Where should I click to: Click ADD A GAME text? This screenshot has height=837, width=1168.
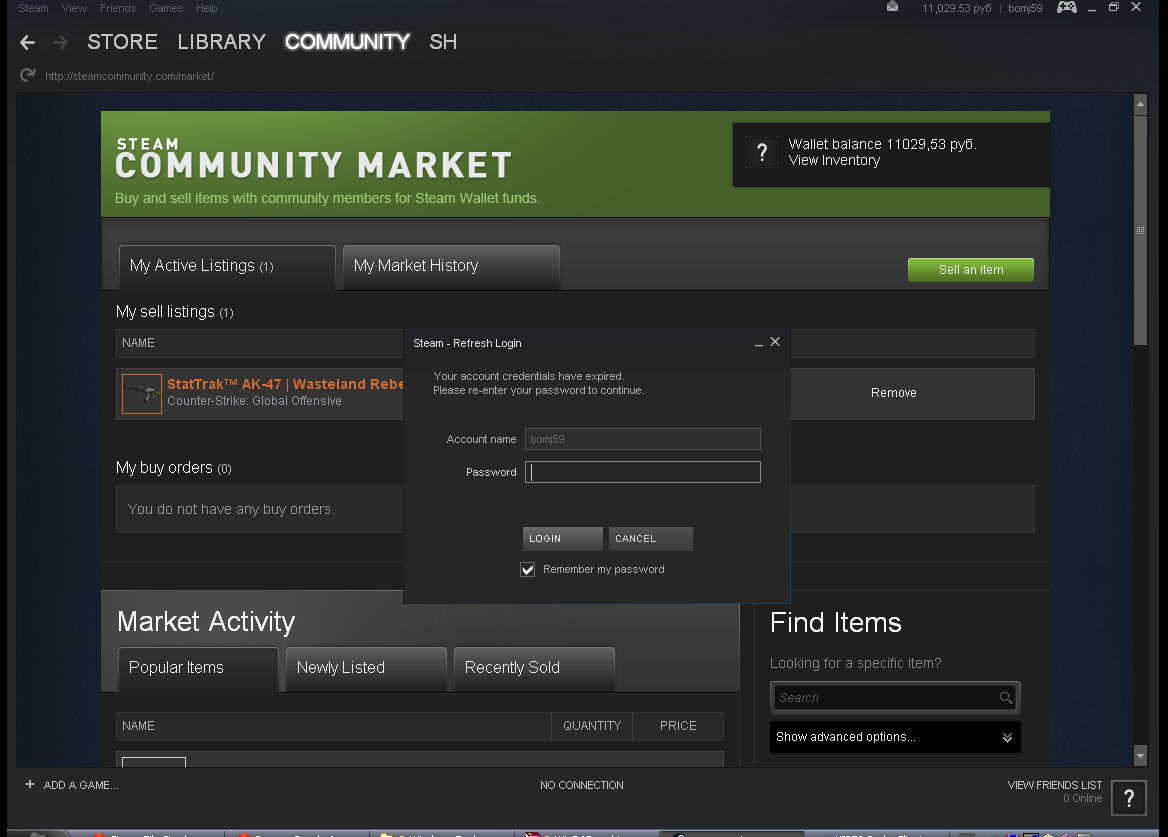point(81,785)
